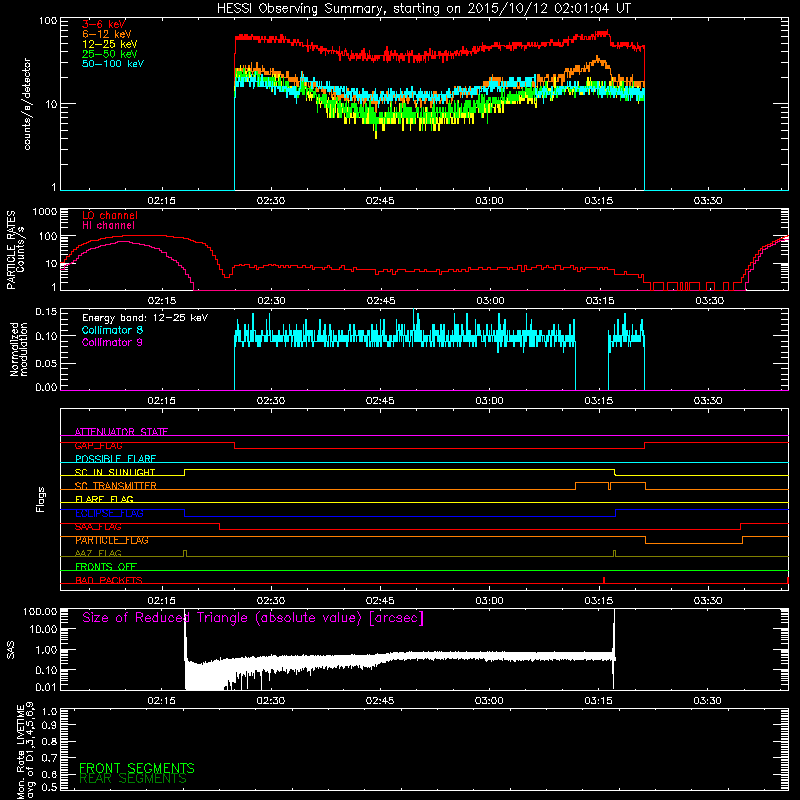Select the 50-100 keV legend label

113,64
